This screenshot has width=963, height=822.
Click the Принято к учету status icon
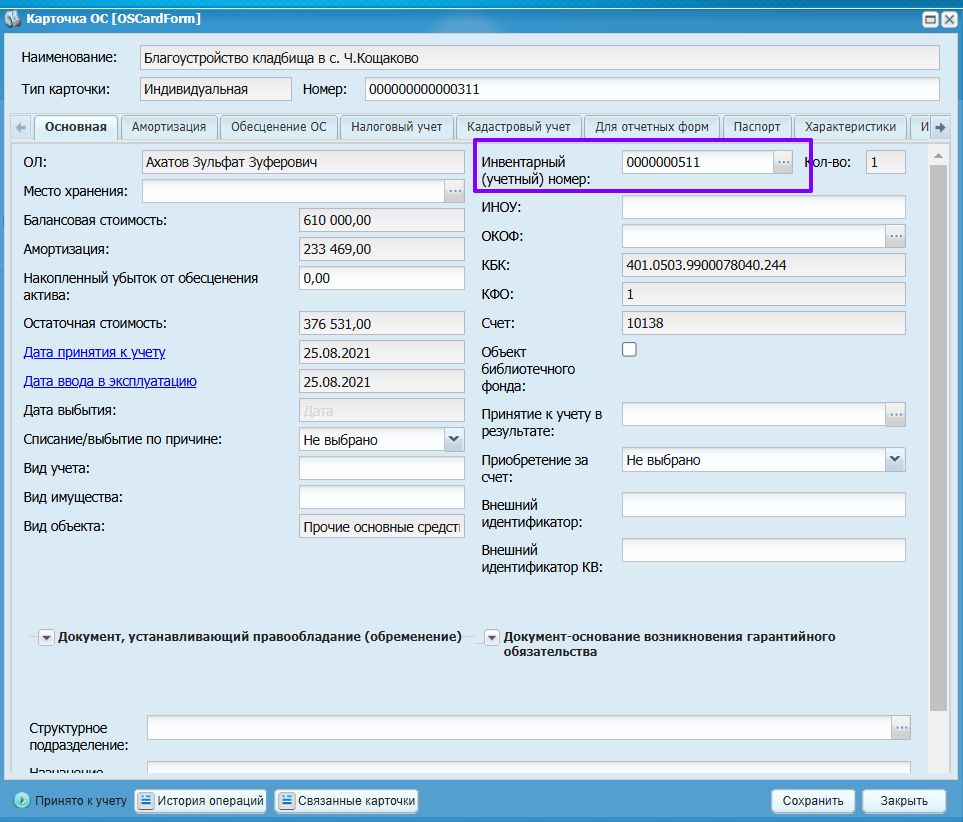[x=21, y=800]
